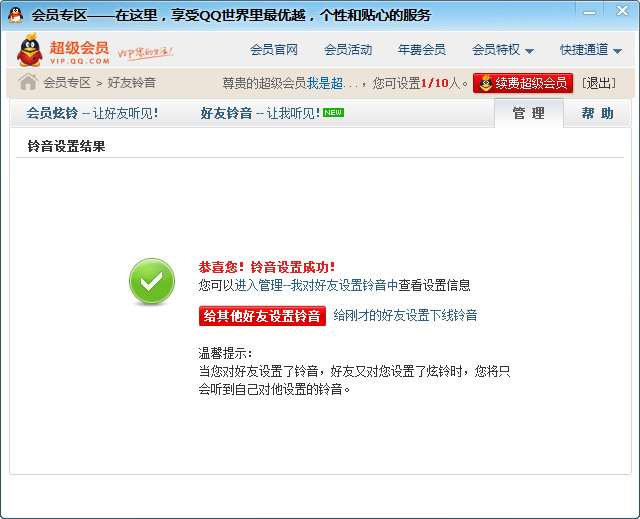Expand the 会员特权 dropdown
Viewport: 640px width, 519px height.
tap(503, 50)
